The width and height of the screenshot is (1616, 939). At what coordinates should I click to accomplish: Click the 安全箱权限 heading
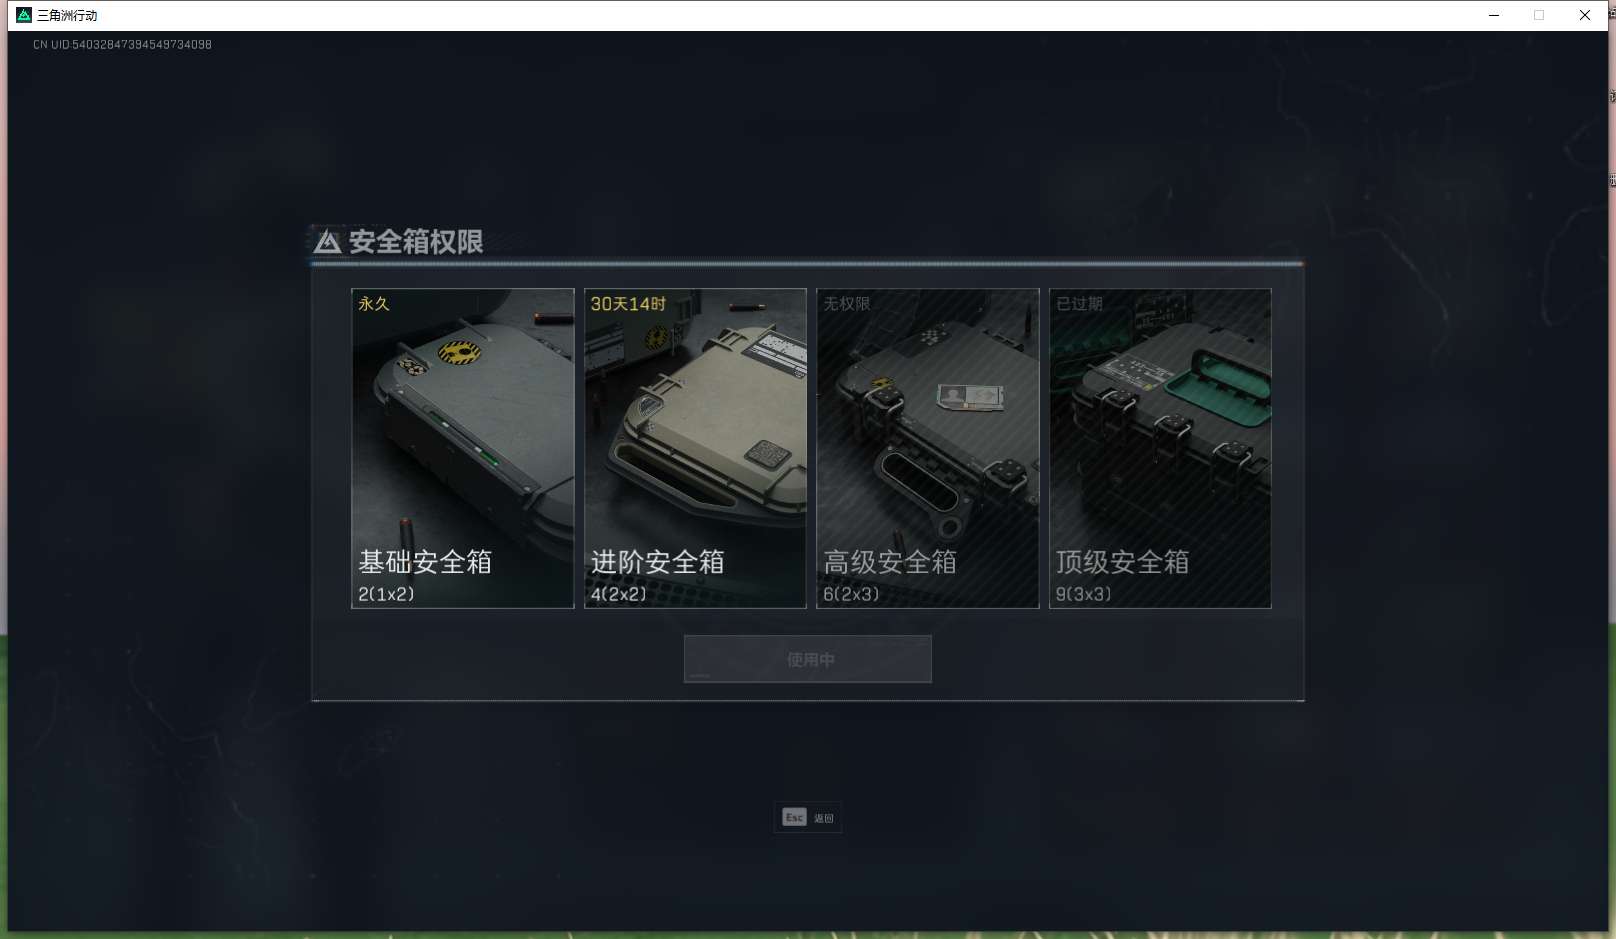click(x=416, y=242)
